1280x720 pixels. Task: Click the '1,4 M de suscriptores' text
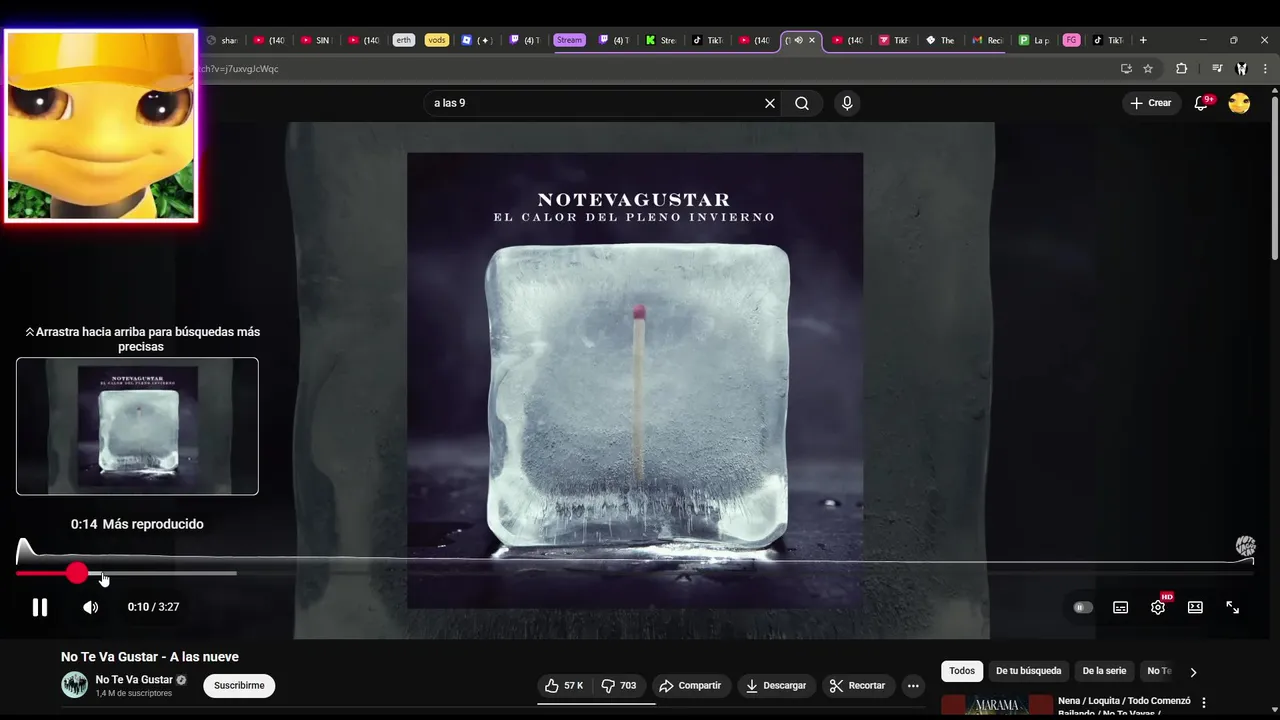click(134, 693)
